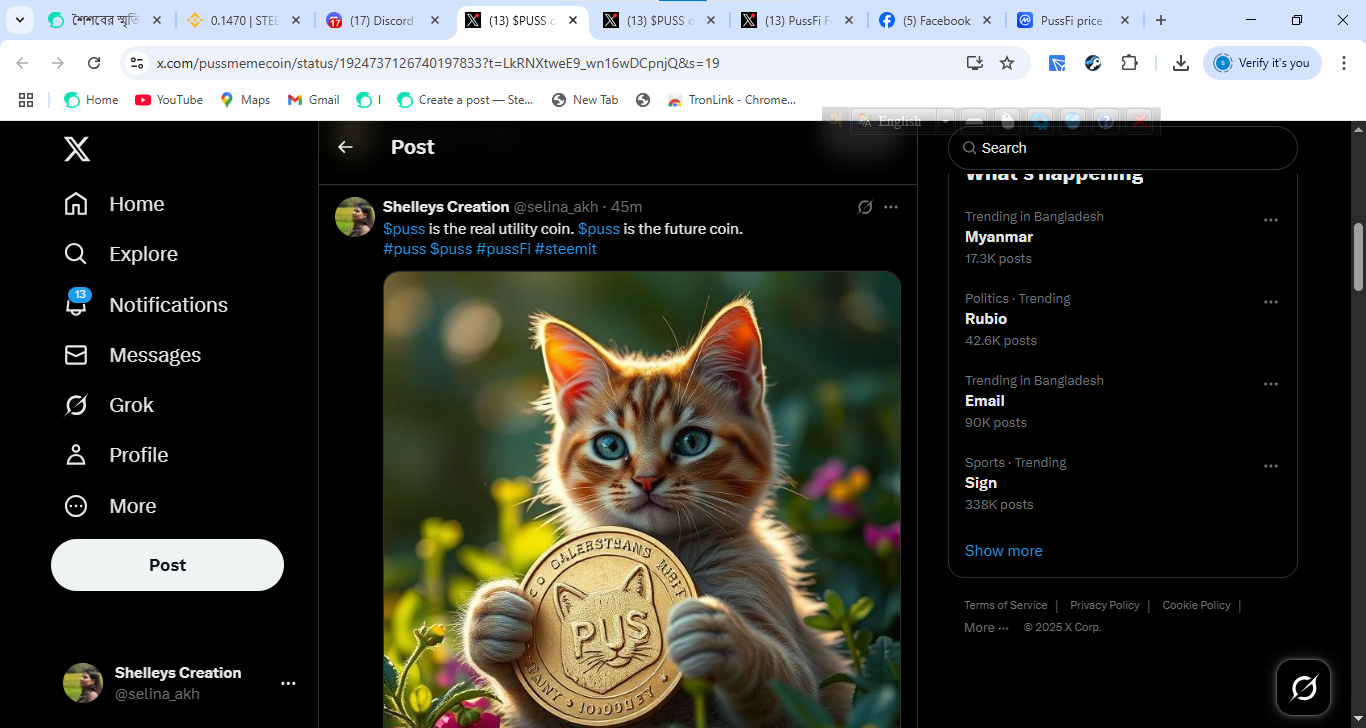The height and width of the screenshot is (728, 1366).
Task: Open the Cookie Policy link
Action: [x=1196, y=605]
